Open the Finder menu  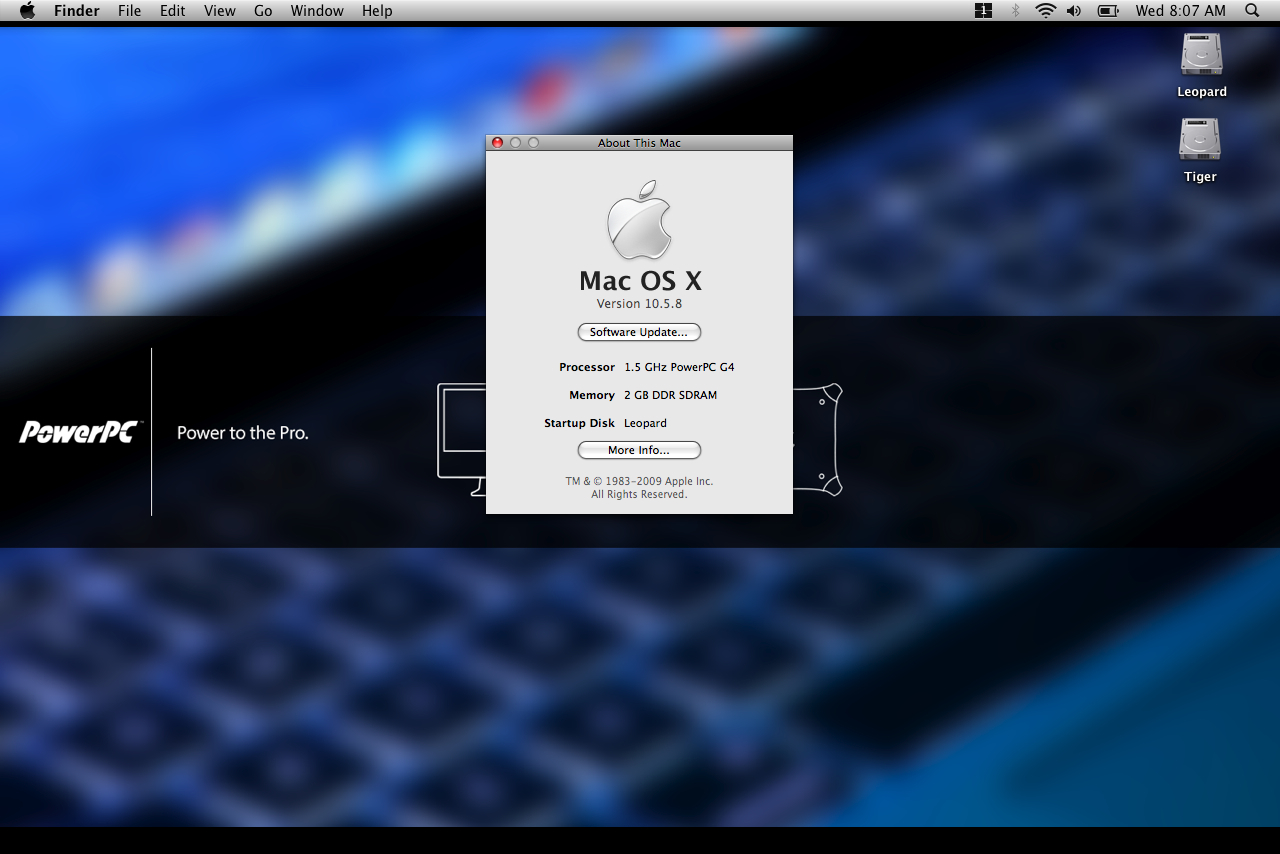77,11
